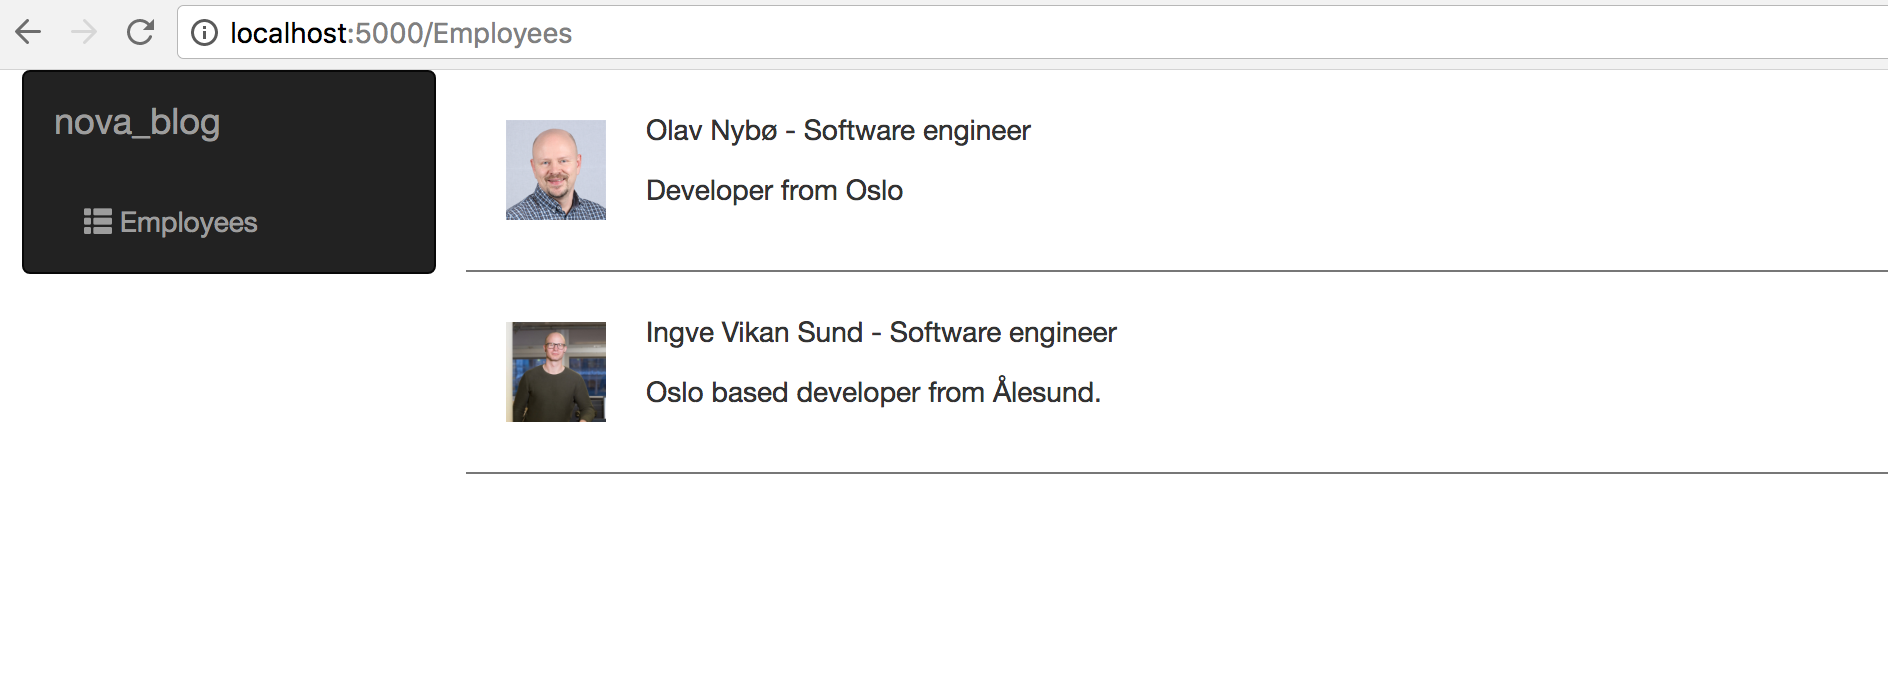Click the browser back arrow
Screen dimensions: 1888x698
click(x=28, y=33)
